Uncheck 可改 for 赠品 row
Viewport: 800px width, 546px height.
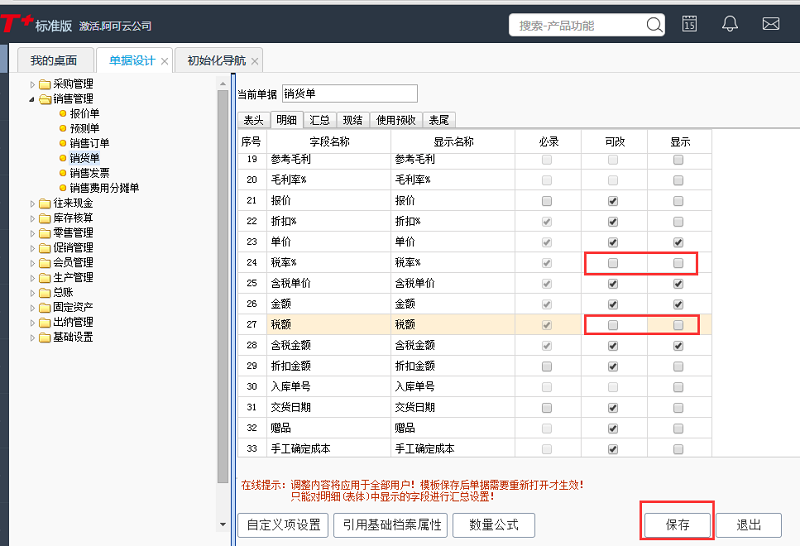coord(613,428)
